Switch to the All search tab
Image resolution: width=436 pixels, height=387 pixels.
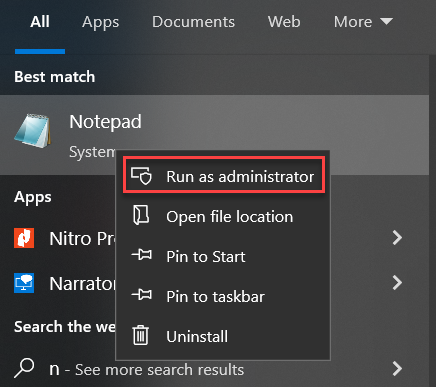click(x=40, y=22)
